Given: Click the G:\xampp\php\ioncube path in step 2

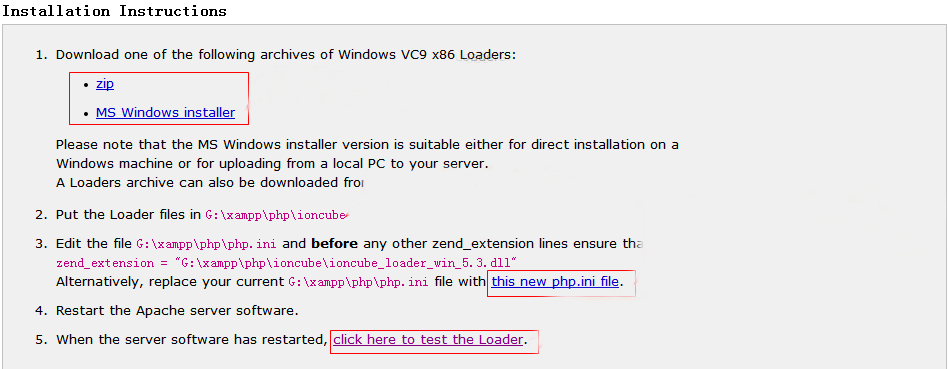Looking at the screenshot, I should pos(276,215).
